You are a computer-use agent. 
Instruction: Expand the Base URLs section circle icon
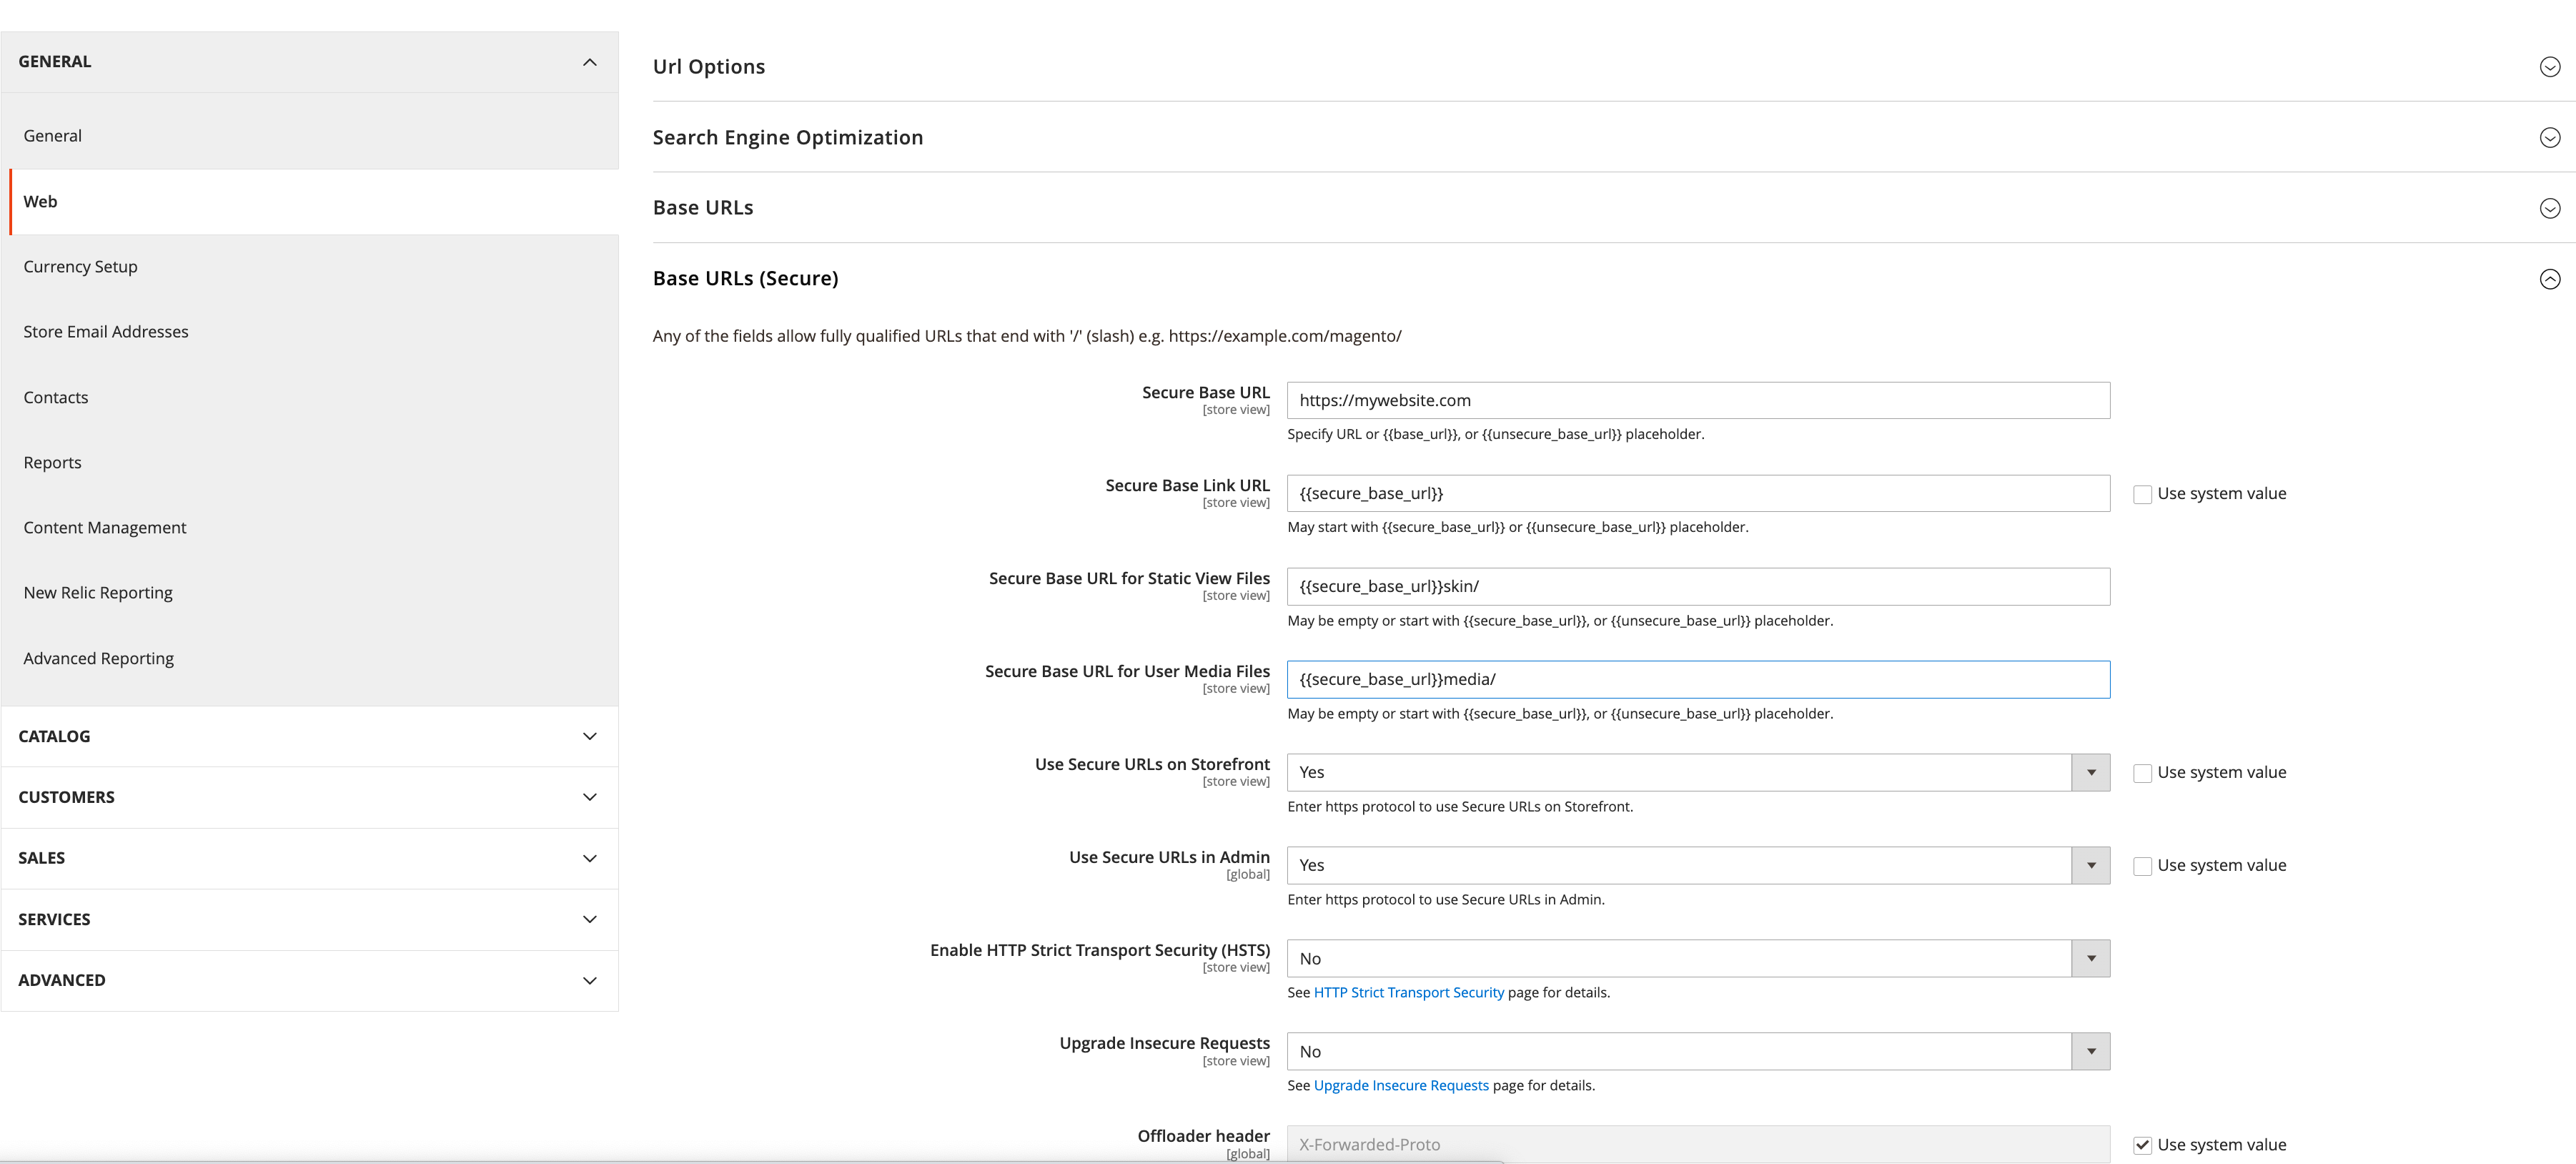2549,208
